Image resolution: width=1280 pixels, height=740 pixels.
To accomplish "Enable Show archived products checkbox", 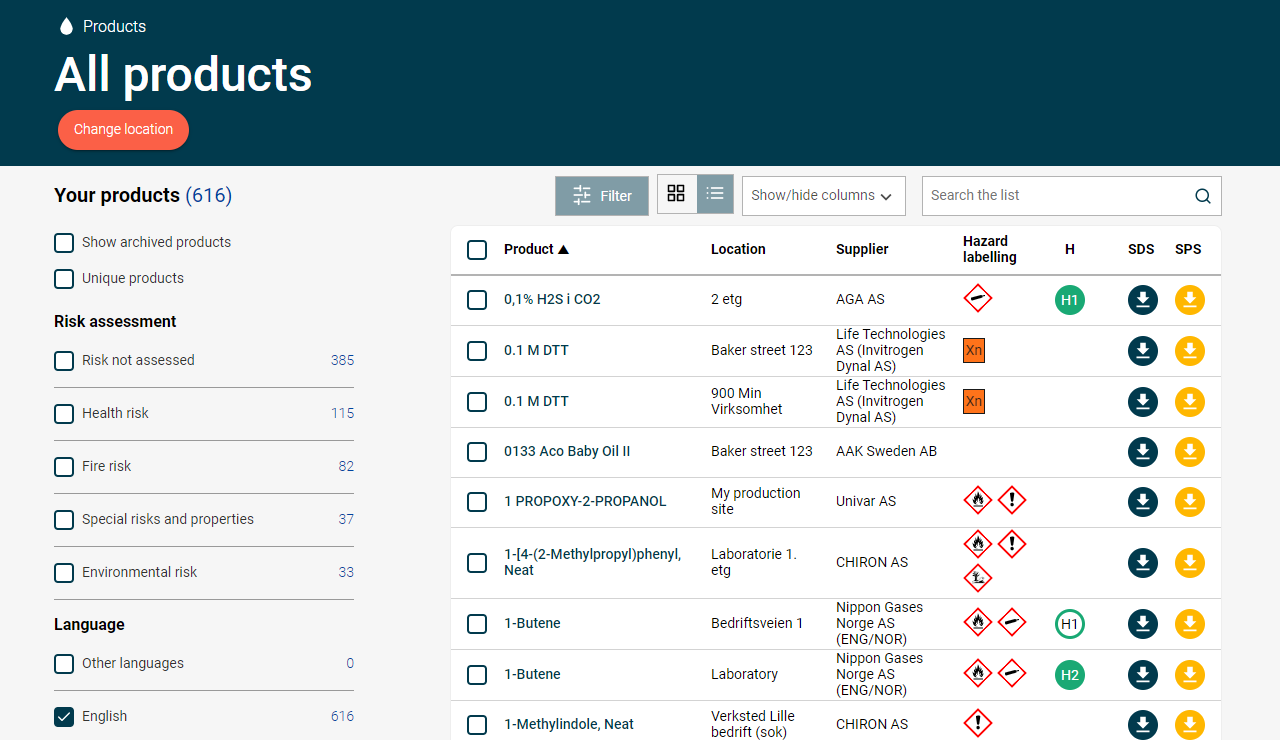I will pos(64,243).
